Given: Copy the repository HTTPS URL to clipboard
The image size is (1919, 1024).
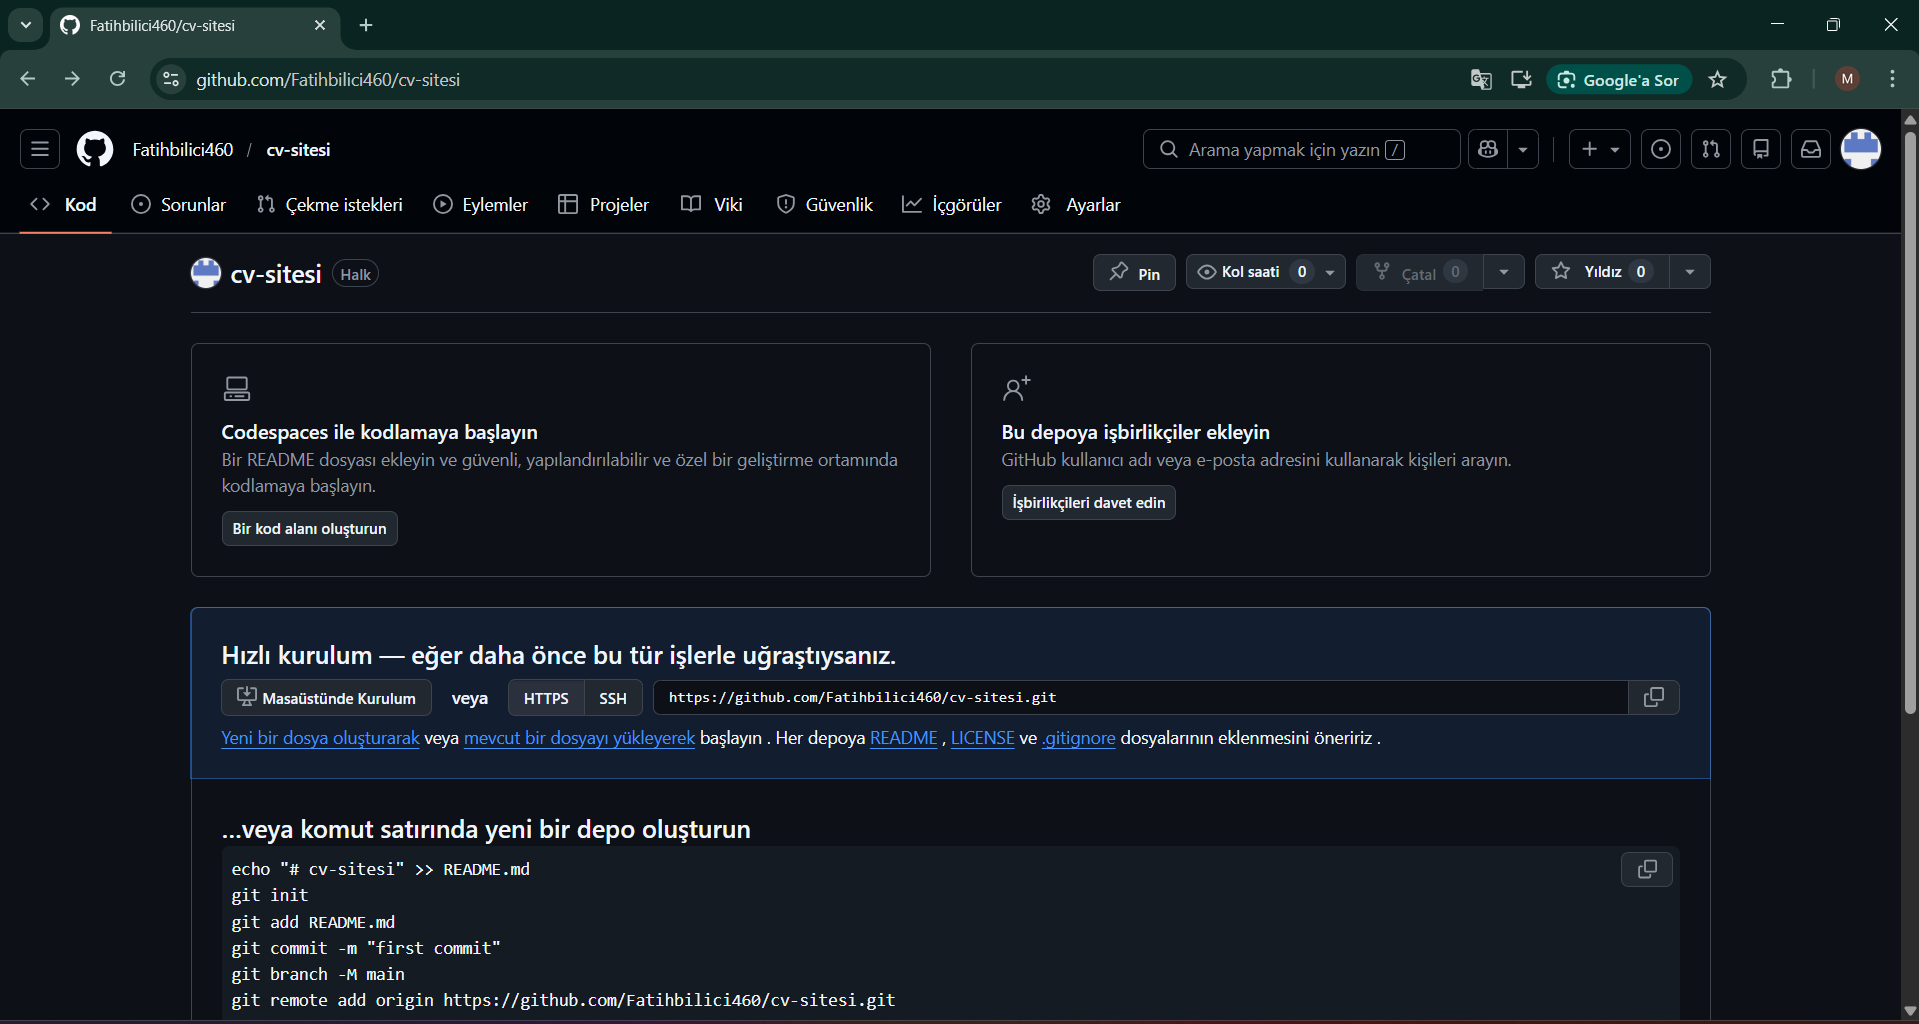Looking at the screenshot, I should click(1654, 697).
